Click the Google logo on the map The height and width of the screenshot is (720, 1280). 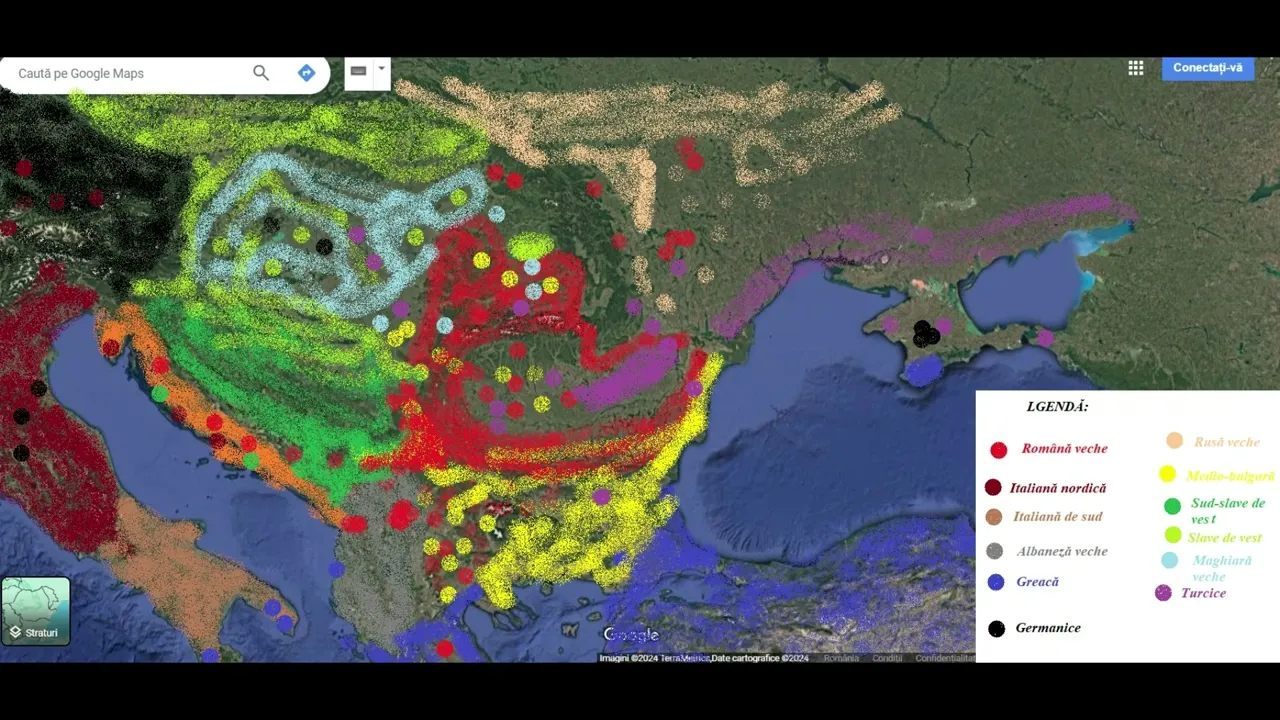(631, 635)
